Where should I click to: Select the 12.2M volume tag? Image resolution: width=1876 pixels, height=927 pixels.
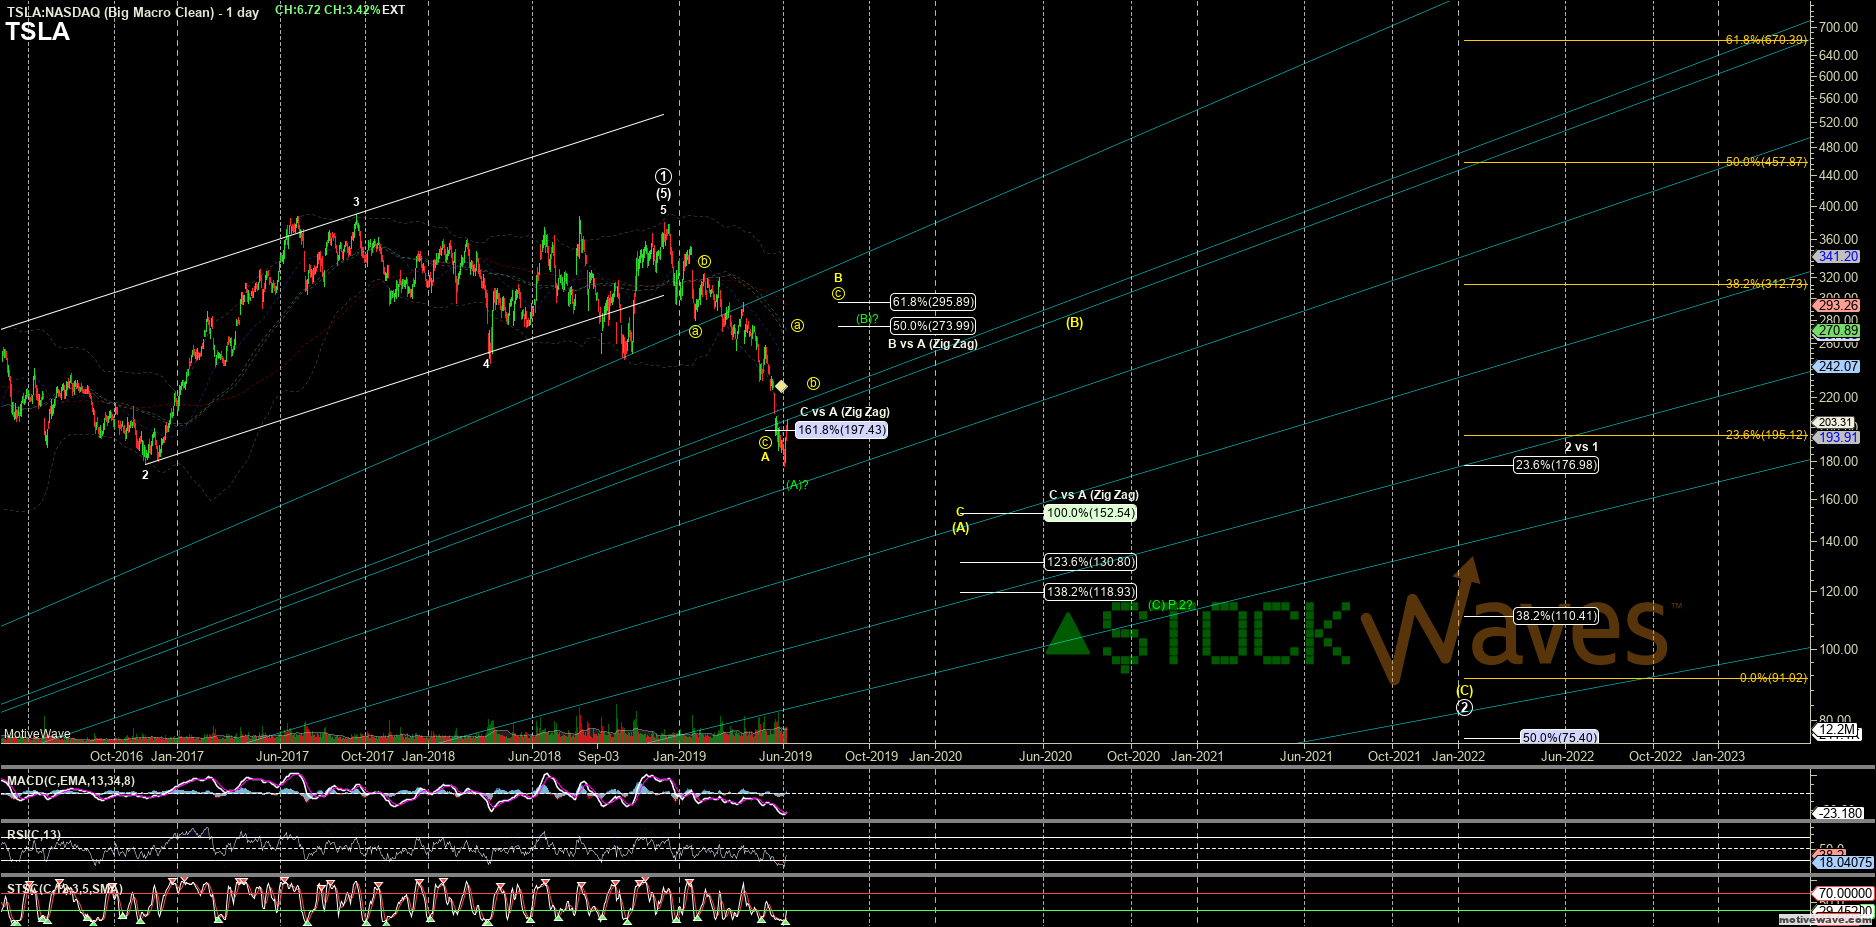click(1838, 730)
